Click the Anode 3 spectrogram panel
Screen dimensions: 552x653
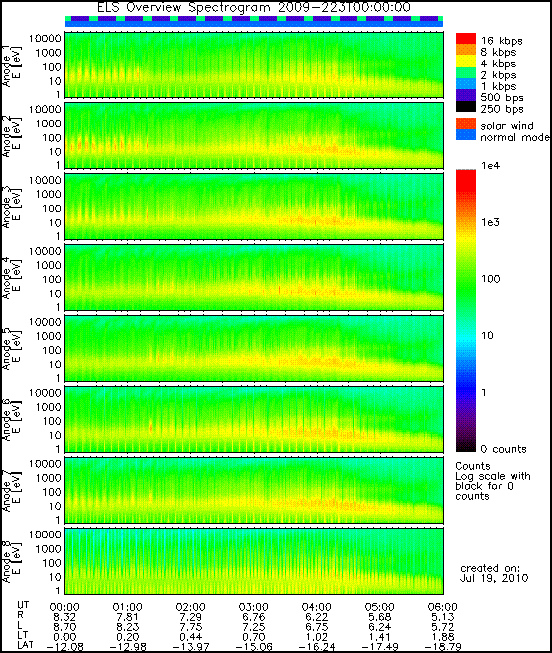click(x=254, y=207)
